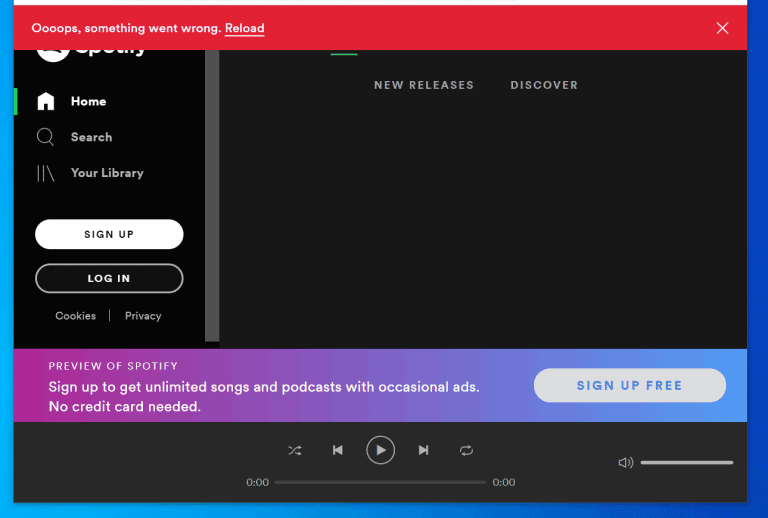The width and height of the screenshot is (768, 518).
Task: Adjust the volume slider
Action: tap(687, 463)
